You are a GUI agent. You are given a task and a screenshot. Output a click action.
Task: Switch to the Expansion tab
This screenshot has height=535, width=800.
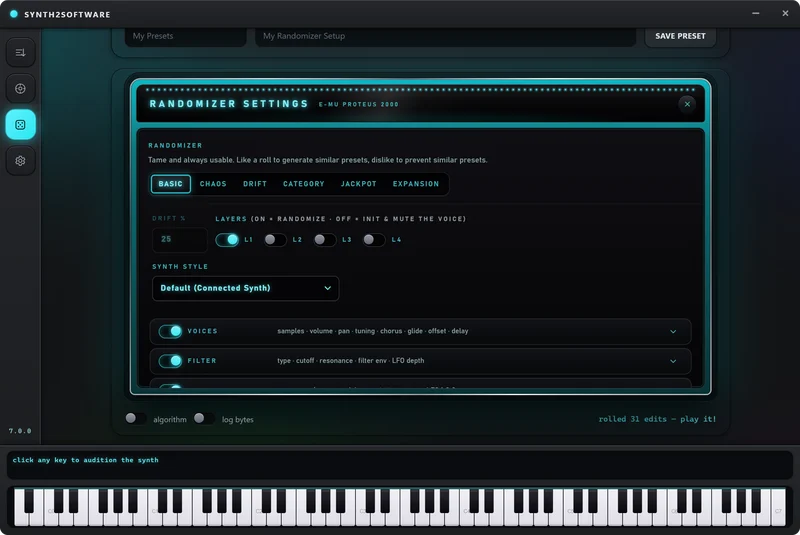[x=416, y=184]
